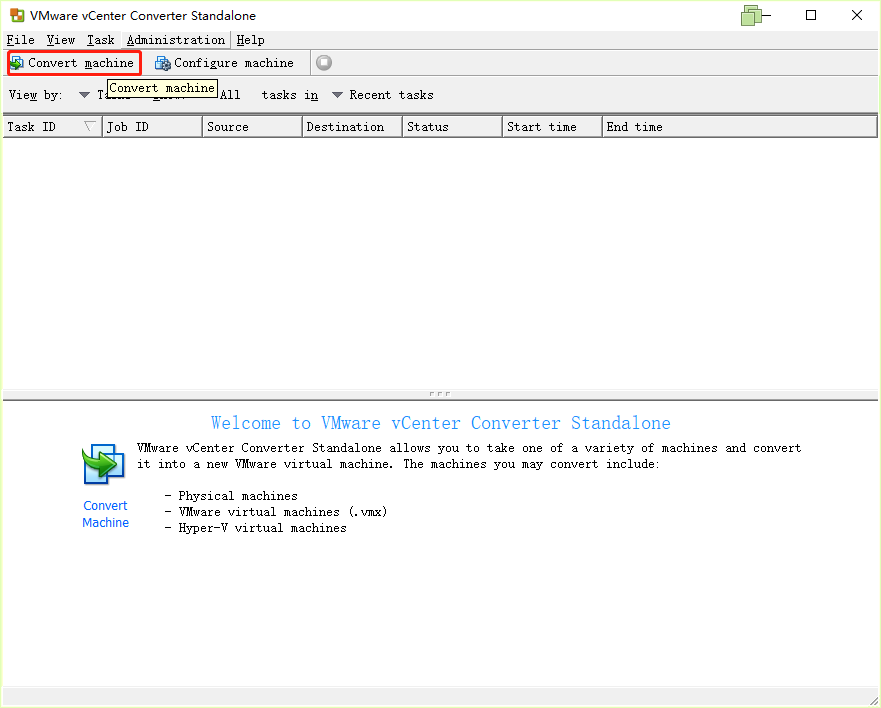Image resolution: width=881 pixels, height=708 pixels.
Task: Expand the View by dropdown arrow
Action: point(84,95)
